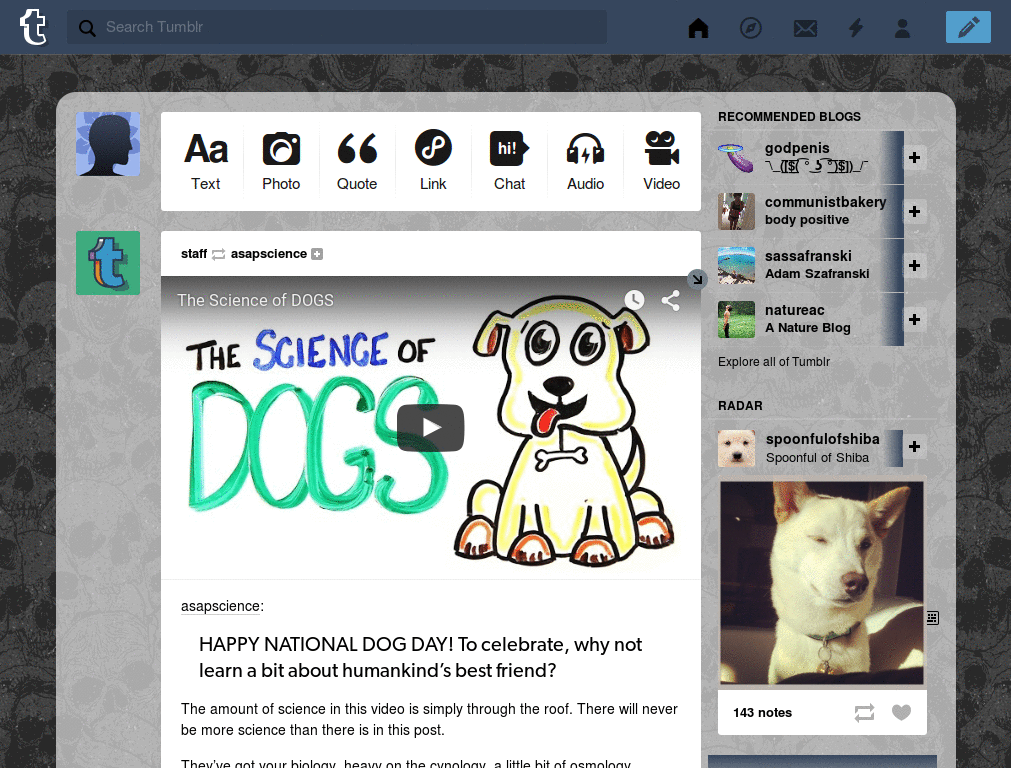This screenshot has height=768, width=1024.
Task: Follow communistbakery with the plus button
Action: click(x=914, y=212)
